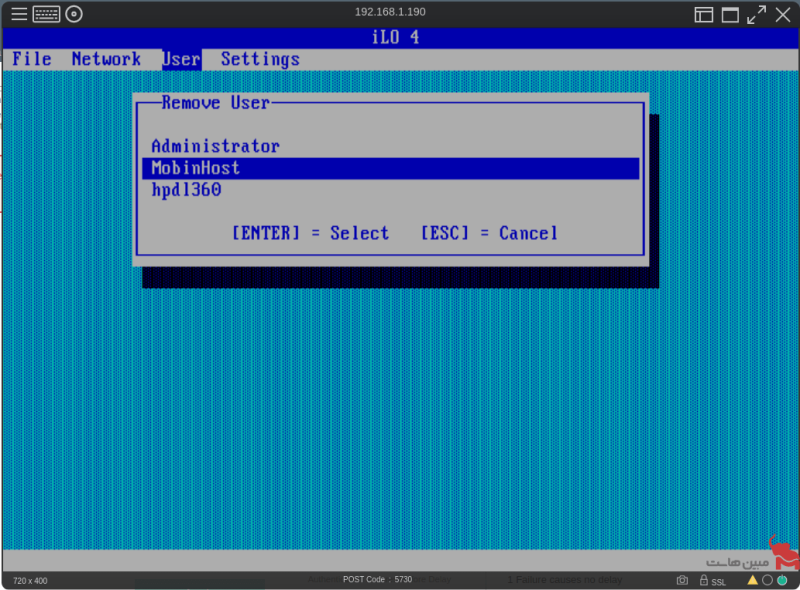Select the Administrator user entry
Image resolution: width=800 pixels, height=590 pixels.
point(215,146)
